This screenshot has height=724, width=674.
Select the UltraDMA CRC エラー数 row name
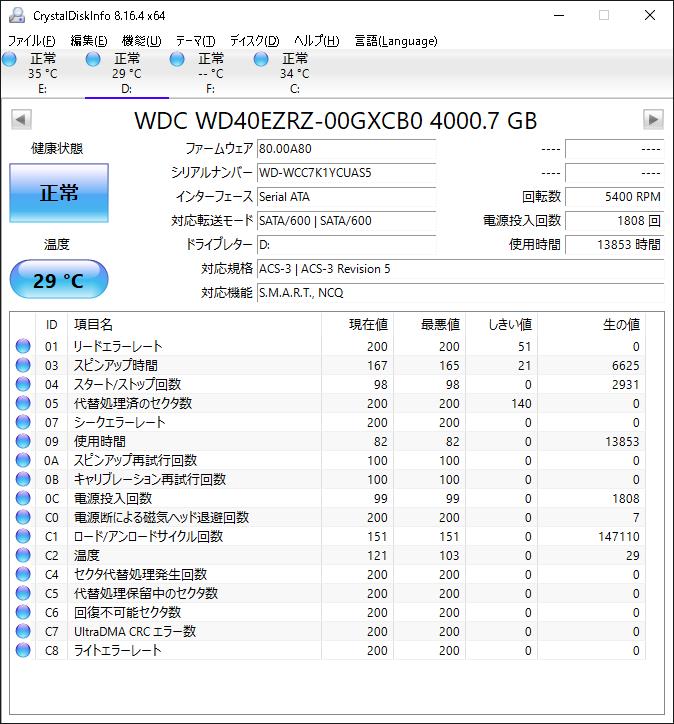[x=135, y=631]
